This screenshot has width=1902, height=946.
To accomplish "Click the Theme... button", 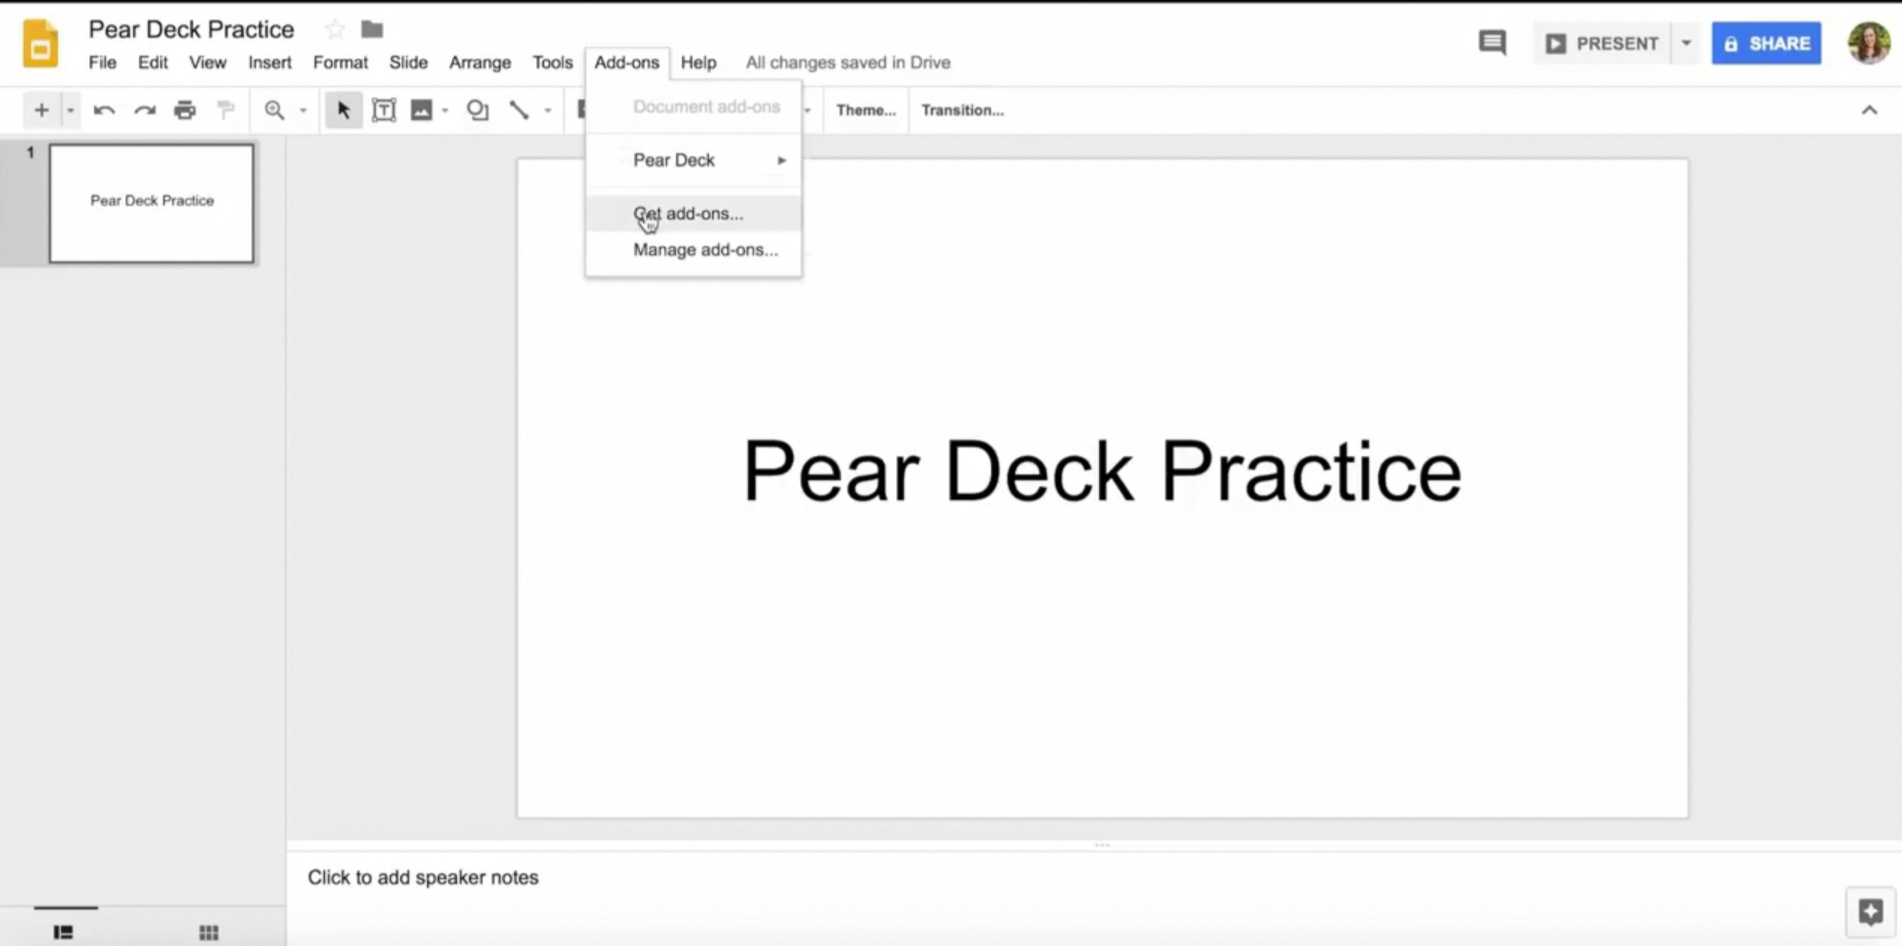I will pos(866,110).
